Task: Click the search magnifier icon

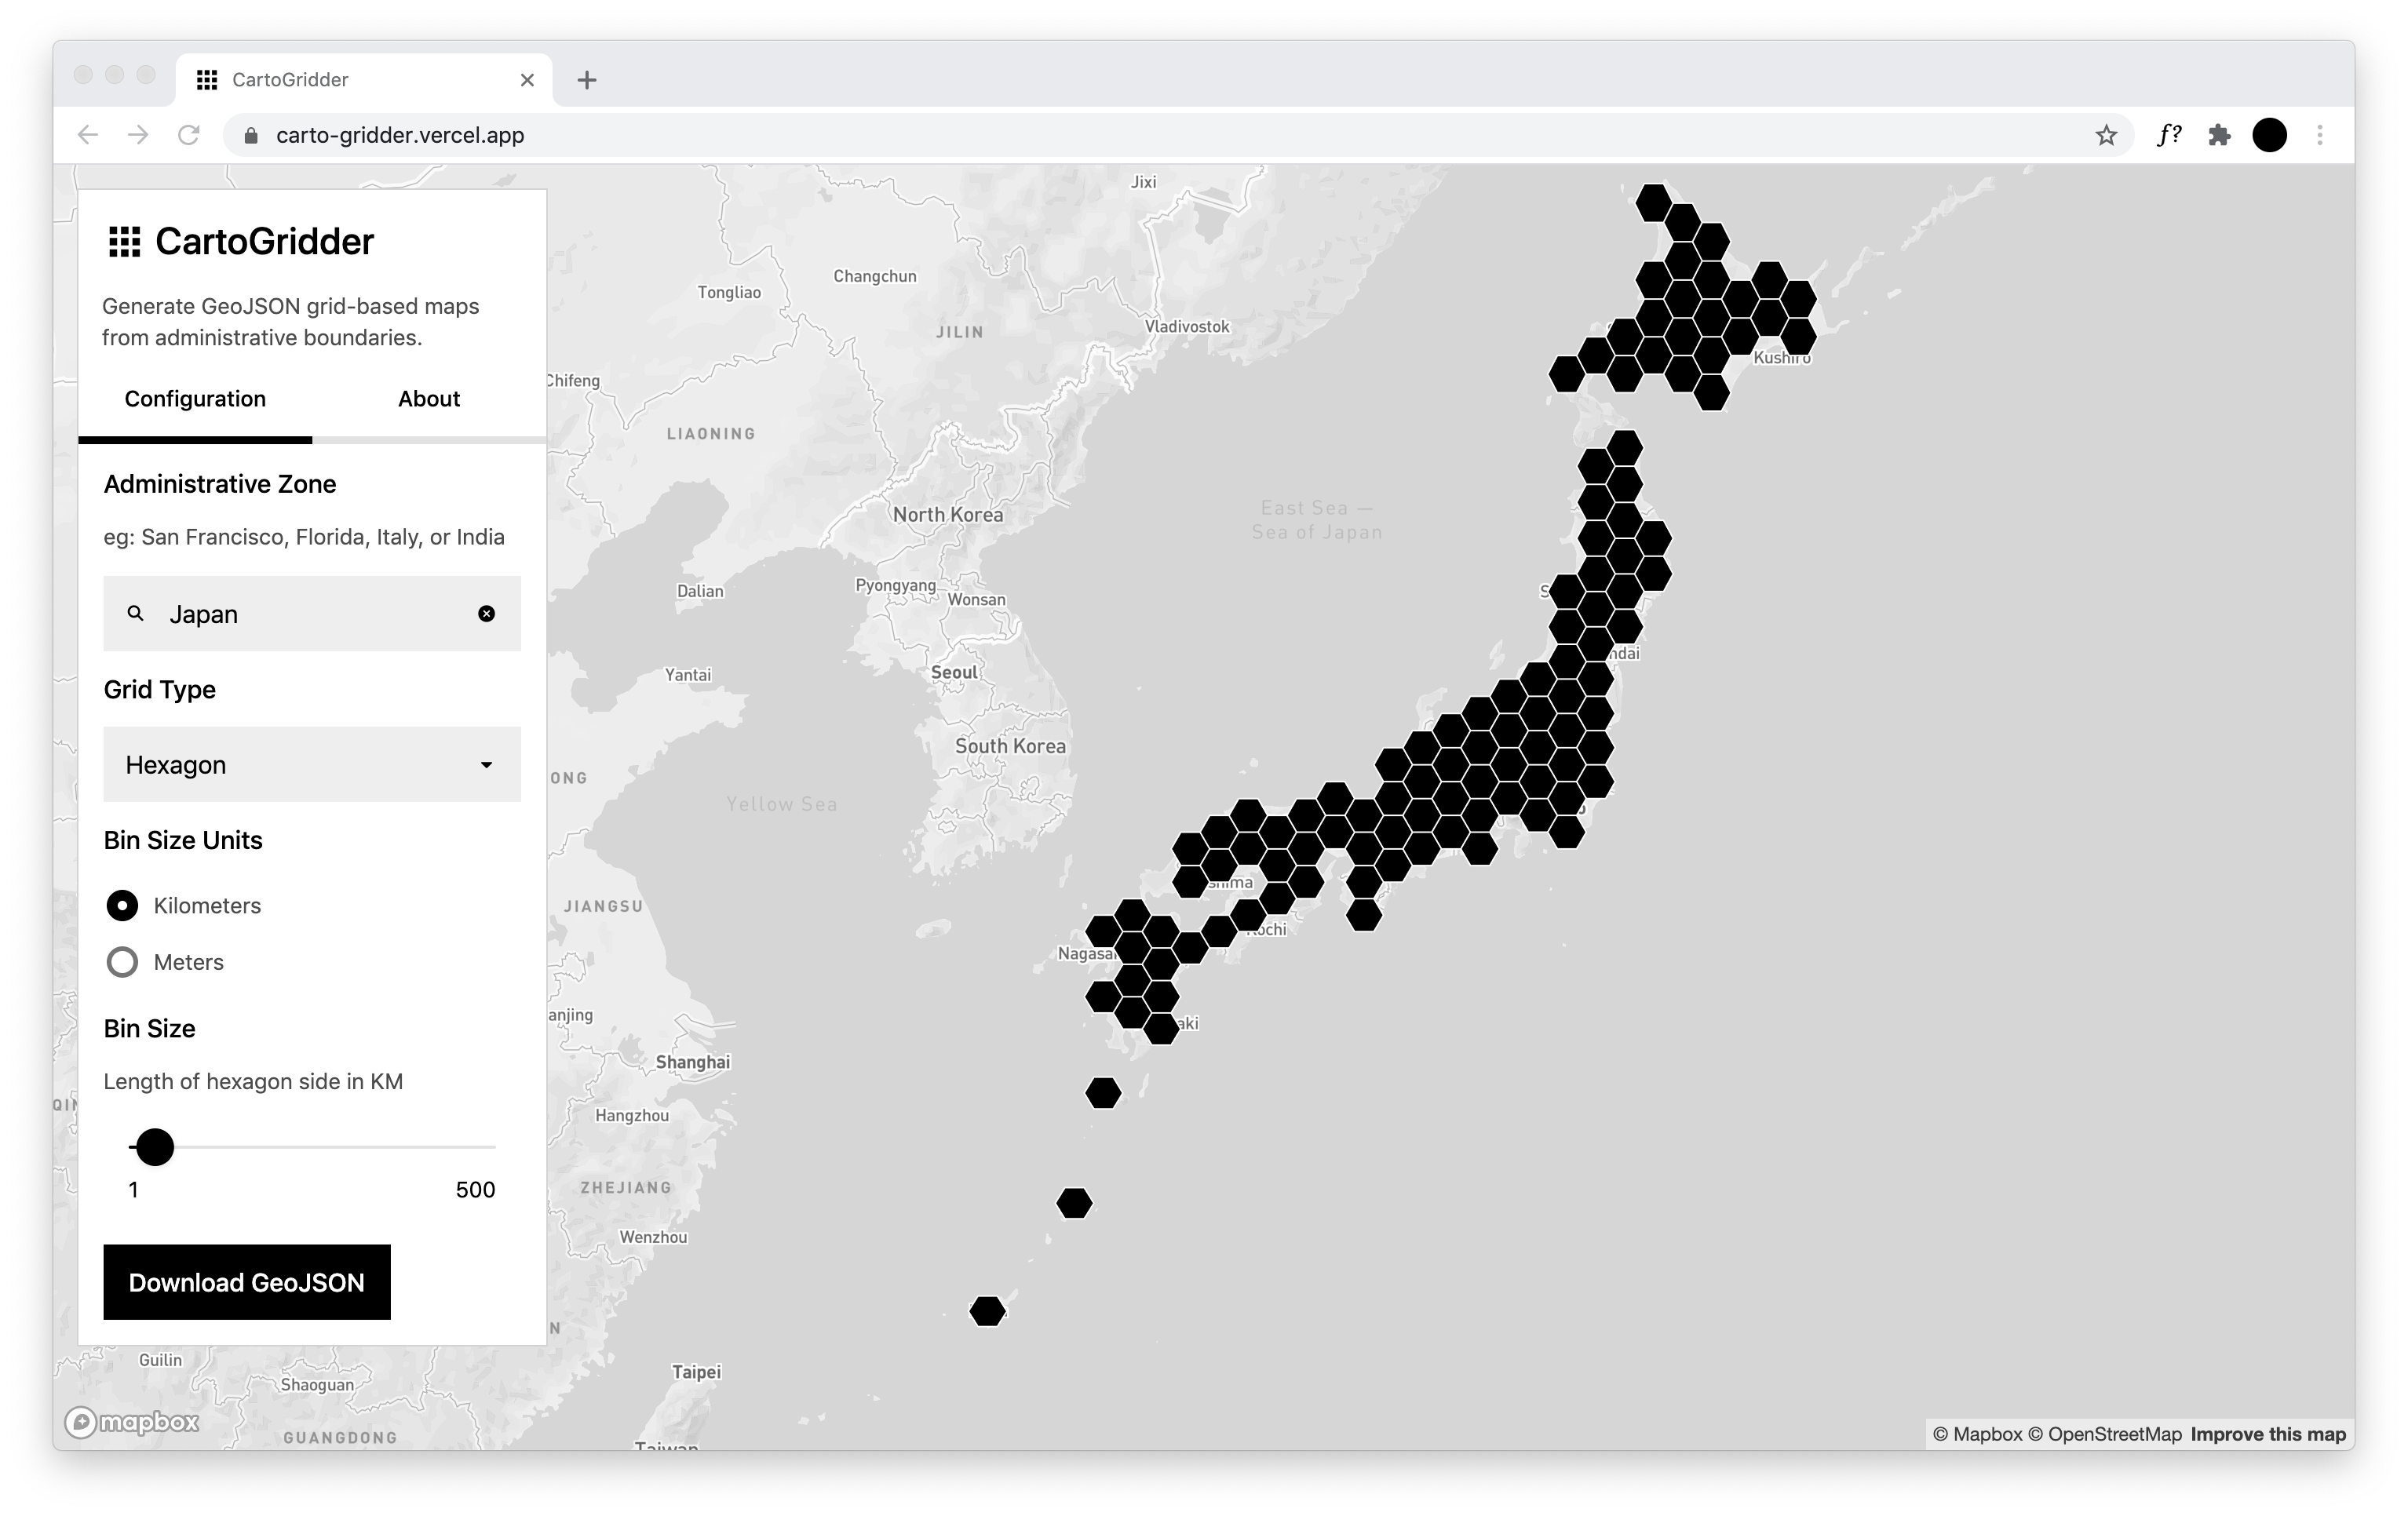Action: pyautogui.click(x=136, y=613)
